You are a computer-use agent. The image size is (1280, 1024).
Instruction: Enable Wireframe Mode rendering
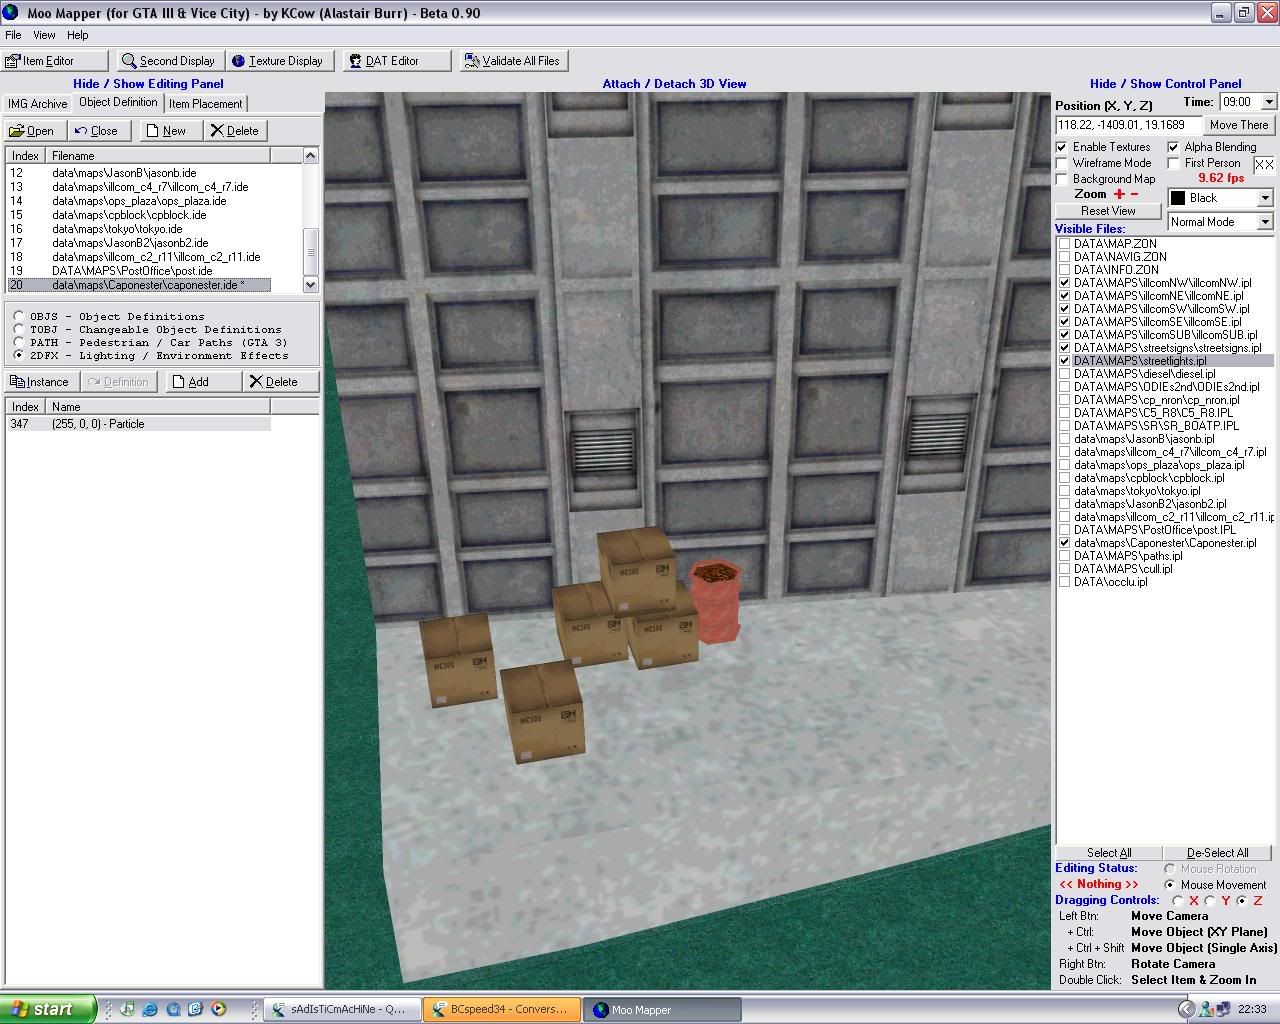pyautogui.click(x=1062, y=162)
